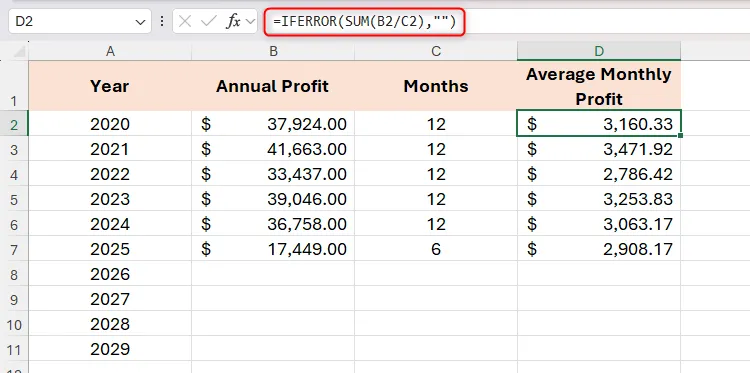Select cell containing year 2025
This screenshot has width=750, height=373.
coord(110,248)
